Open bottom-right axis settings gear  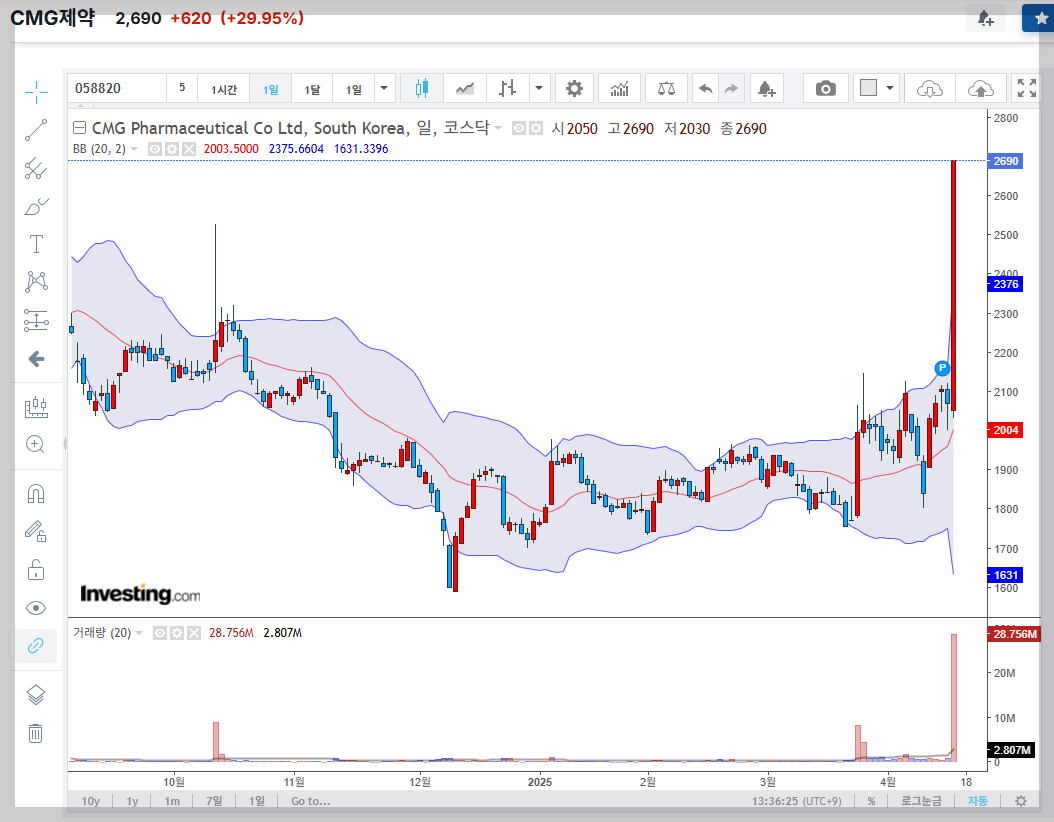pos(1020,800)
